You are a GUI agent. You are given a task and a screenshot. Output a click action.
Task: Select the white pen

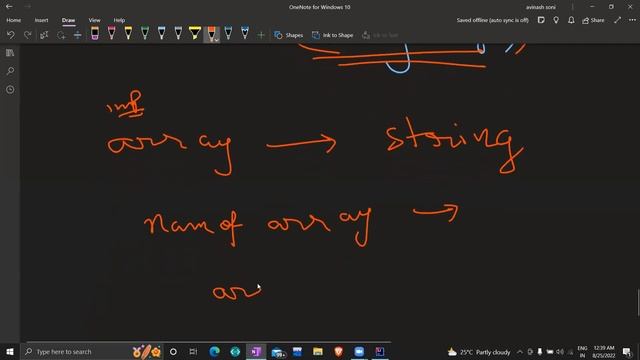[x=178, y=33]
